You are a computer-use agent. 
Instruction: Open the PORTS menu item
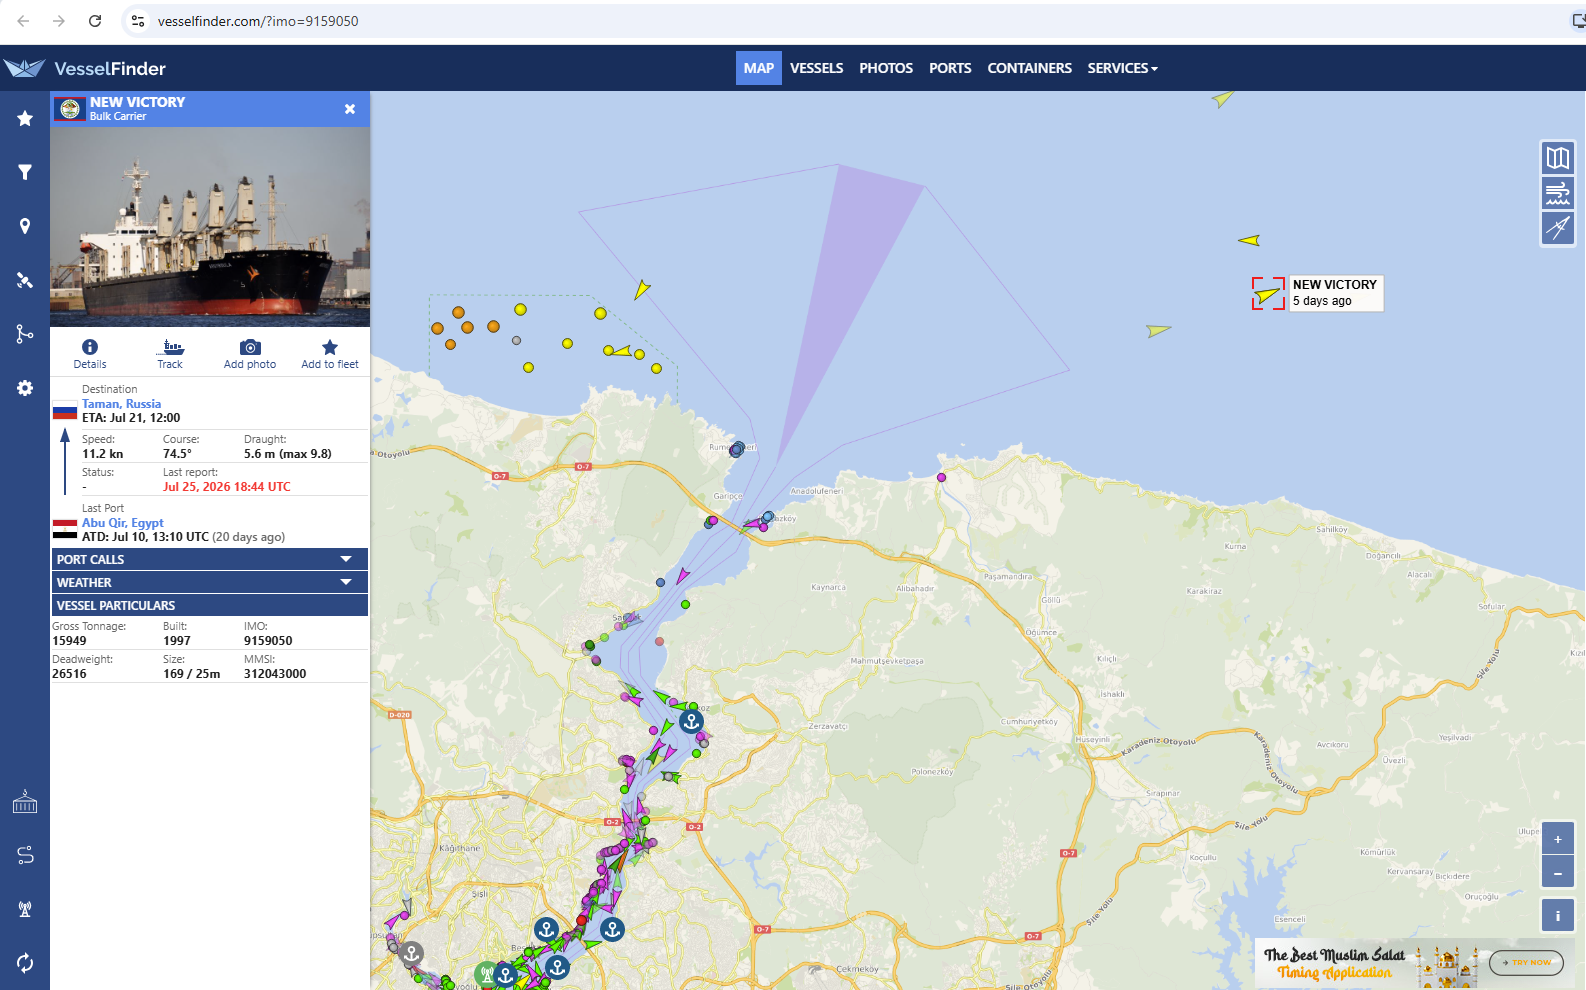pos(950,68)
